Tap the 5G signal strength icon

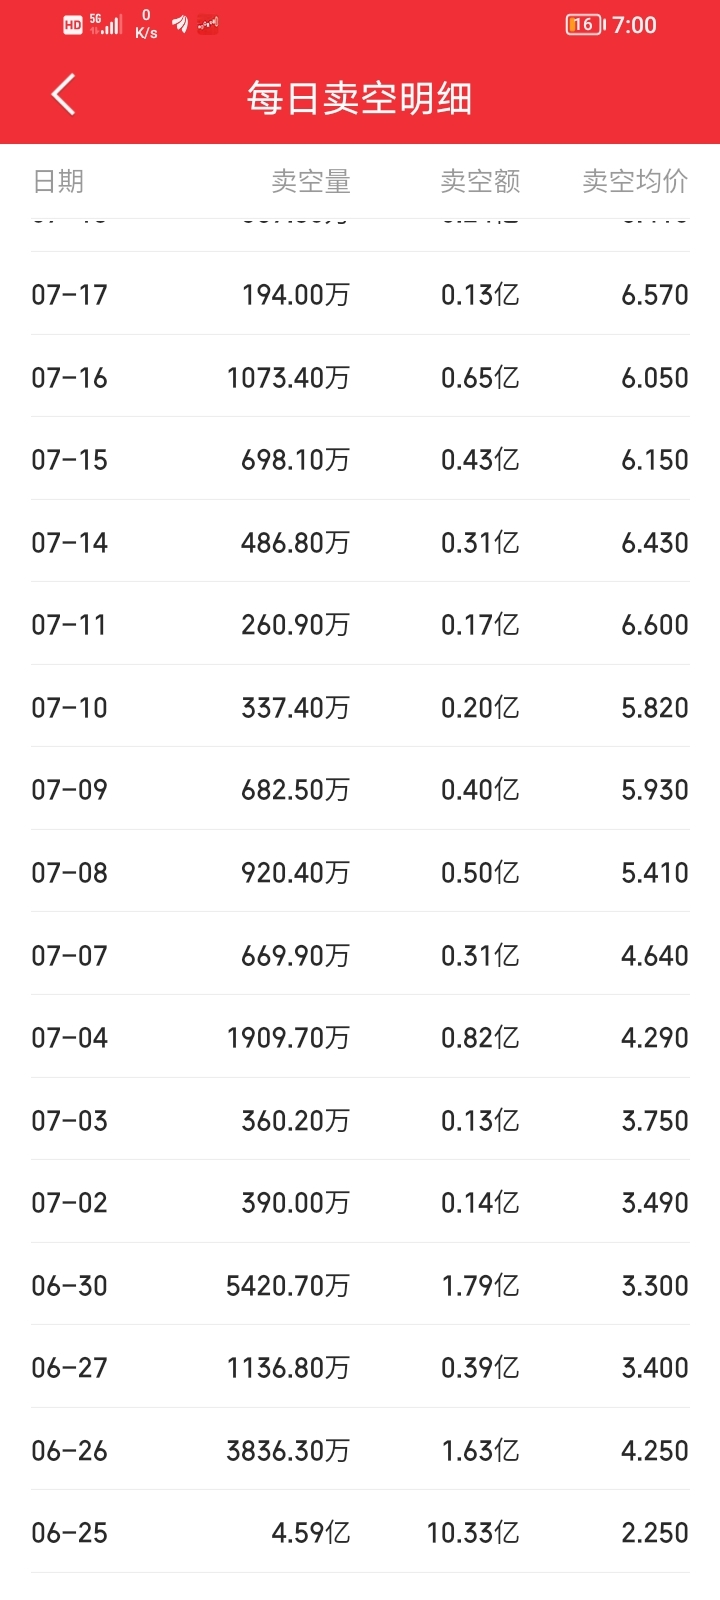pos(106,24)
